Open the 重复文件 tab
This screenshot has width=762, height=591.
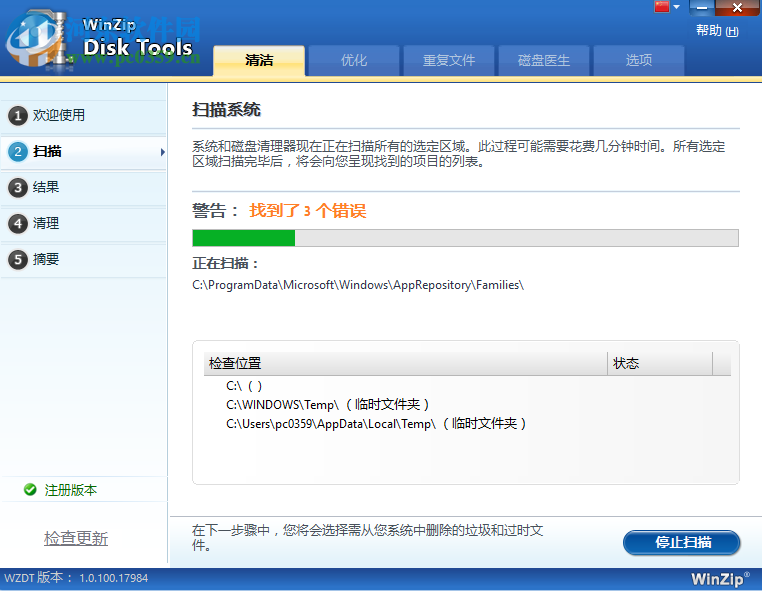click(x=449, y=60)
